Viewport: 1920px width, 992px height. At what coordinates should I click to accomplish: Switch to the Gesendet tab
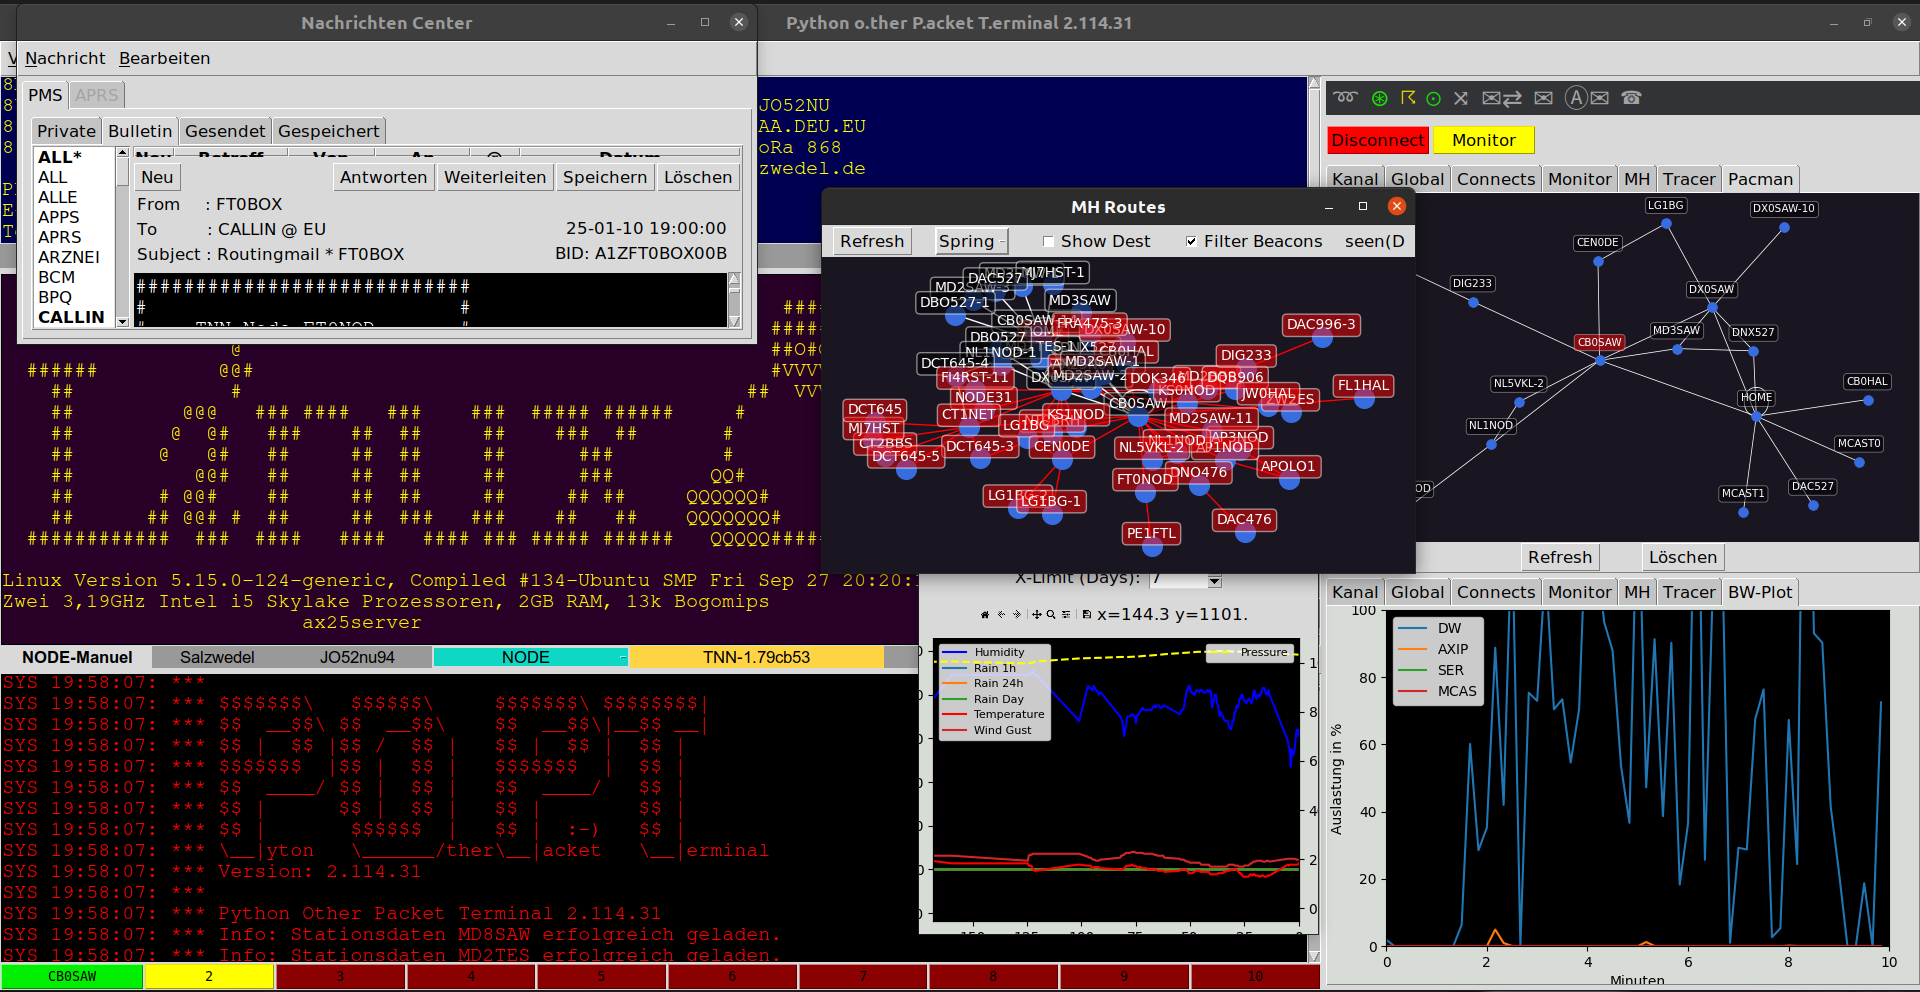click(x=225, y=131)
